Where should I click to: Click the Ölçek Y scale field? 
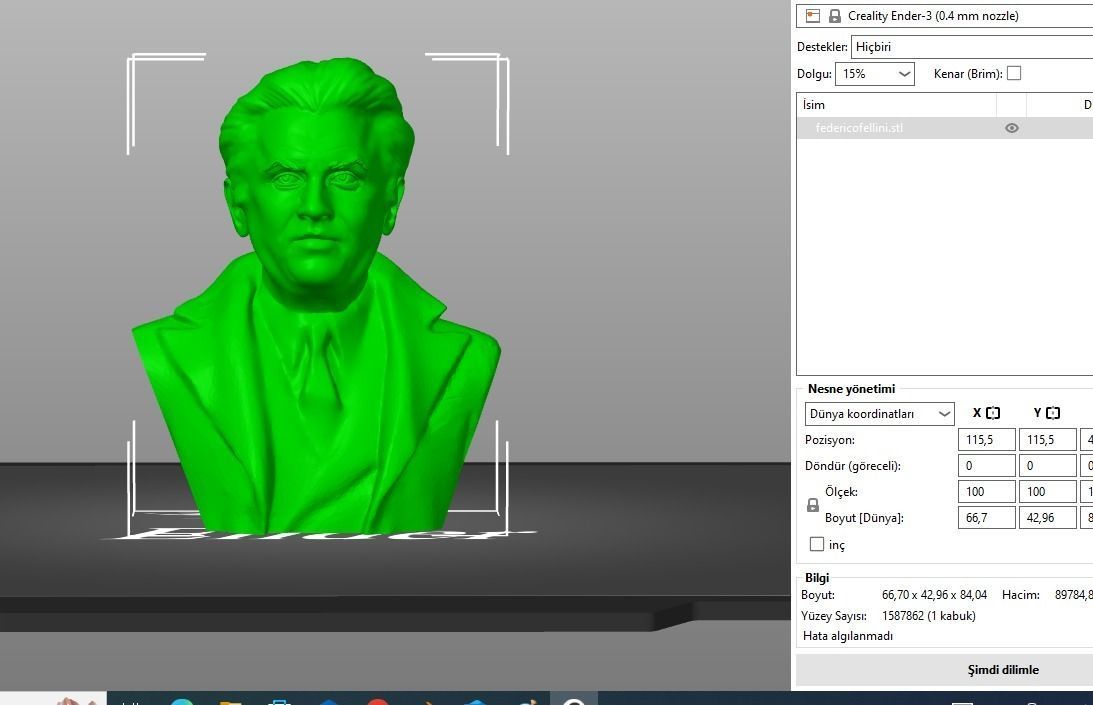(1047, 492)
